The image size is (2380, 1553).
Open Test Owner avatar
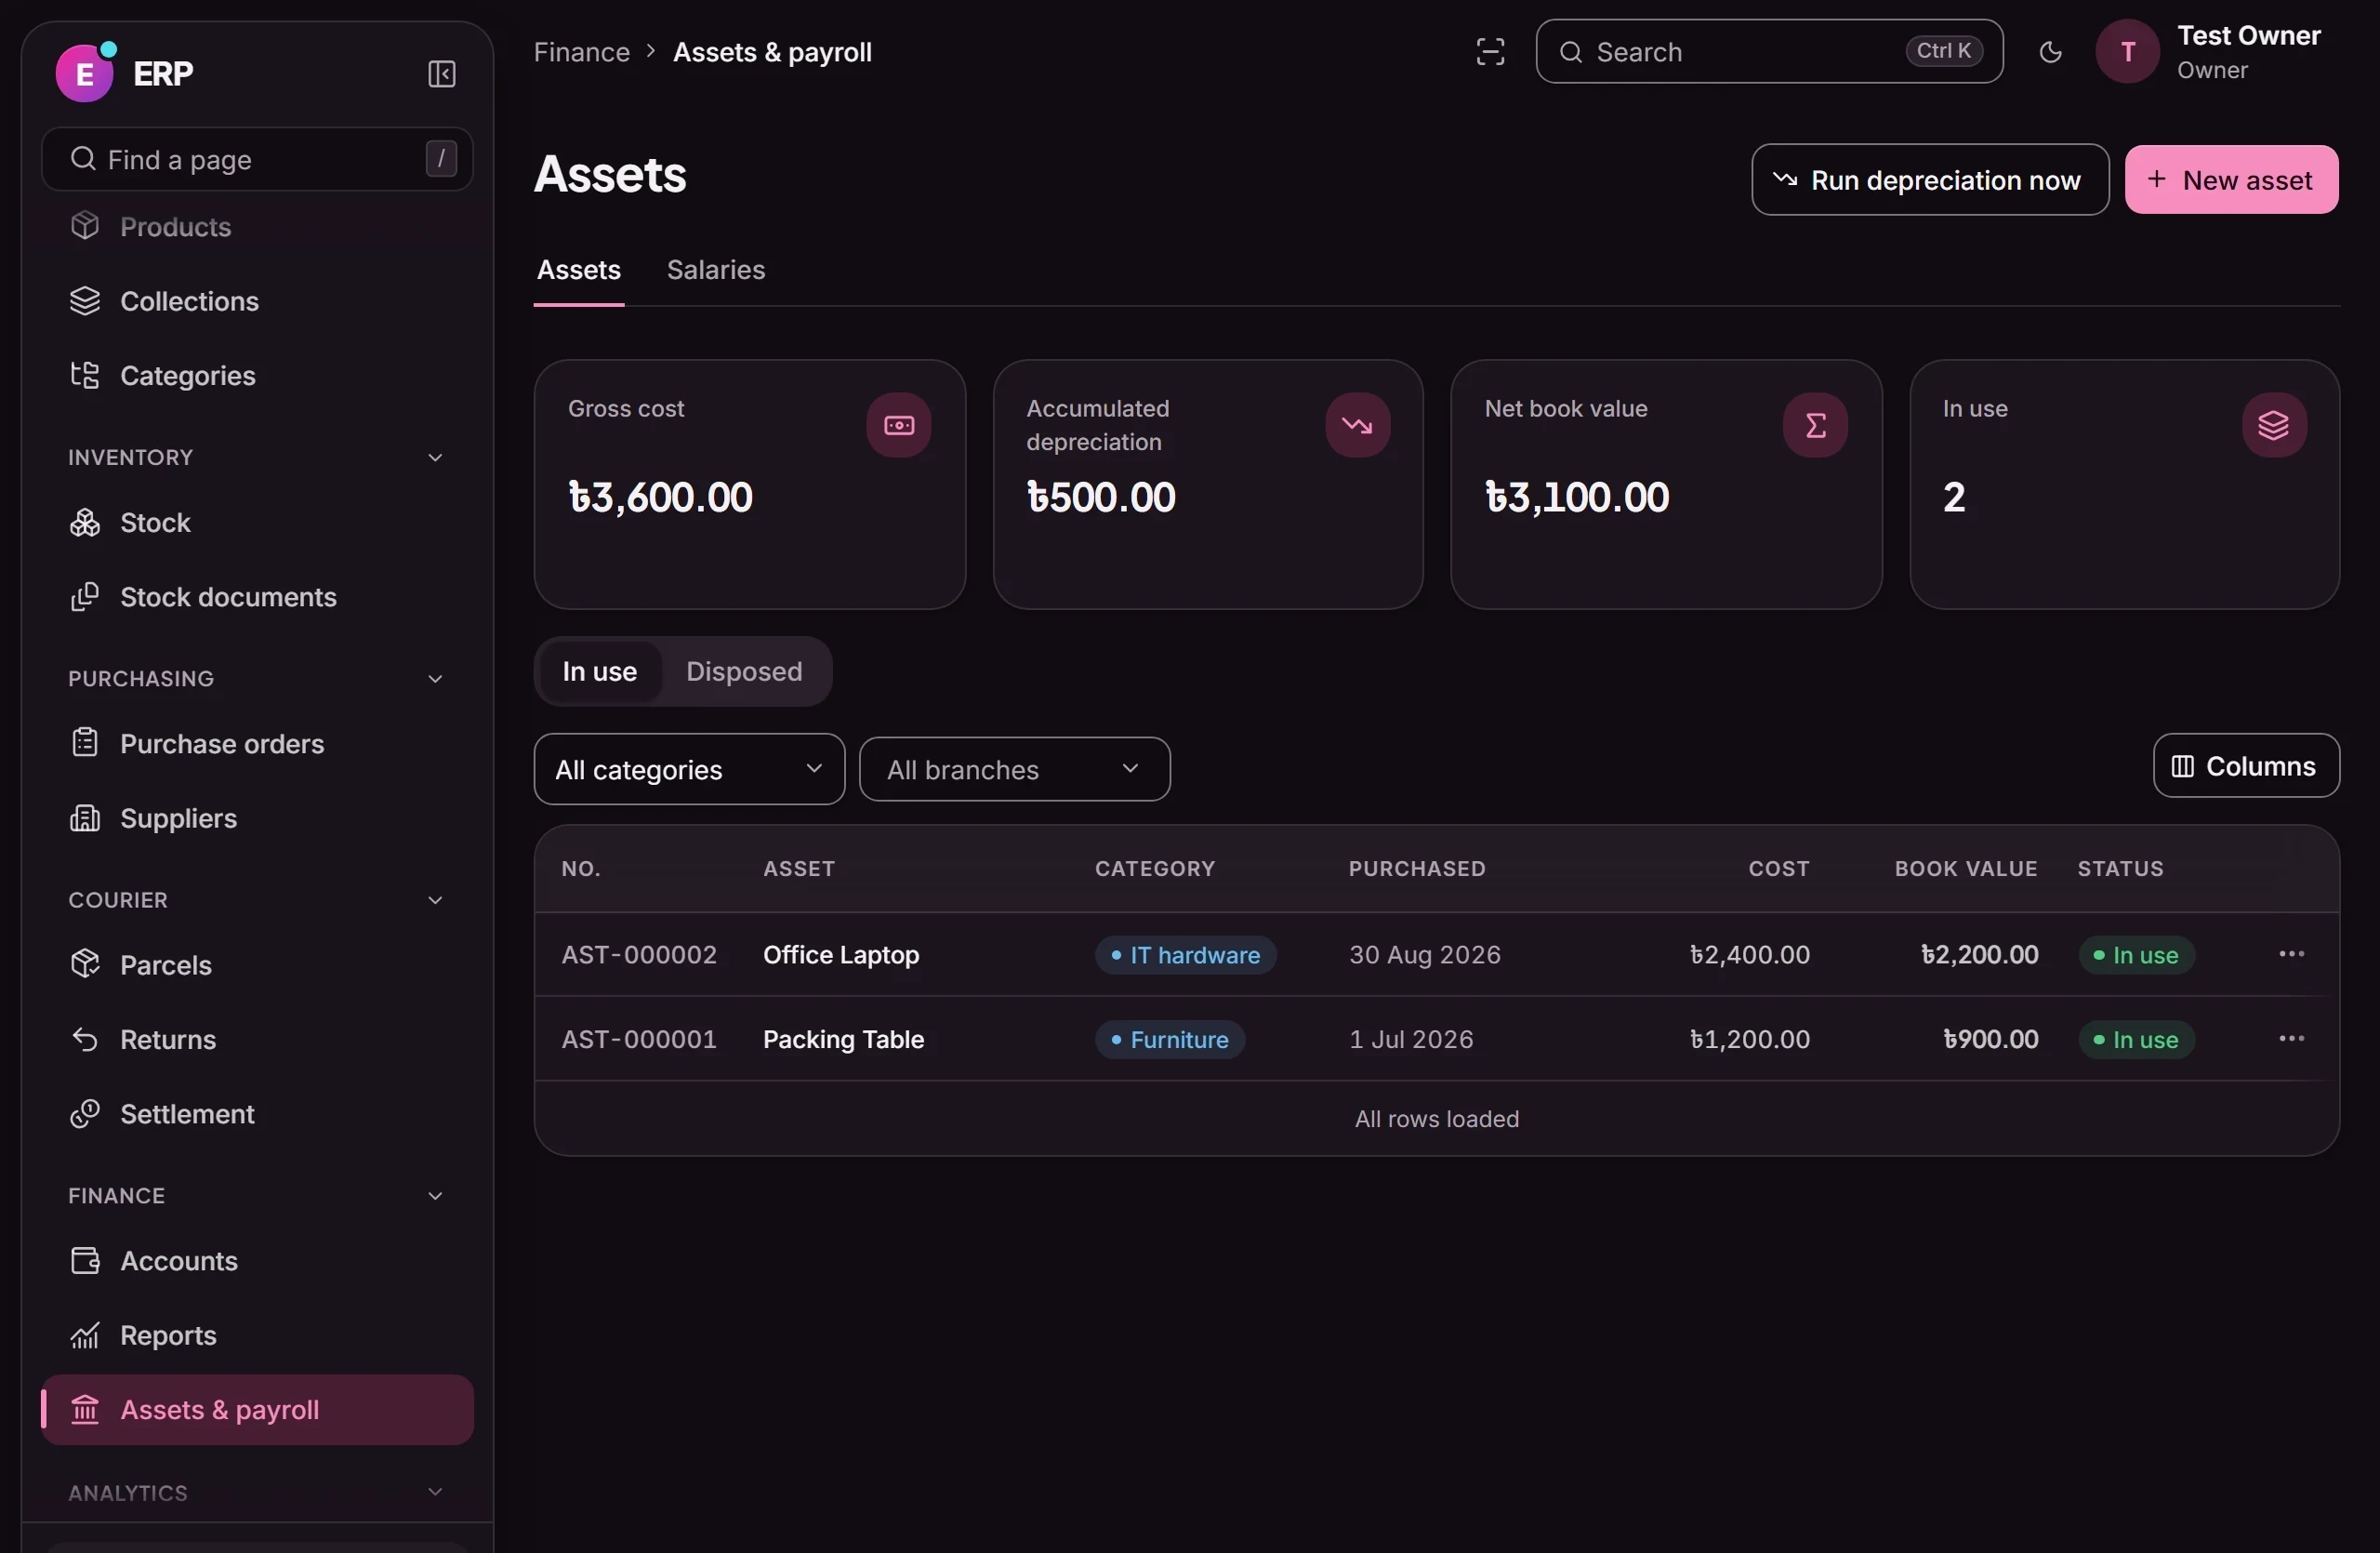2127,52
